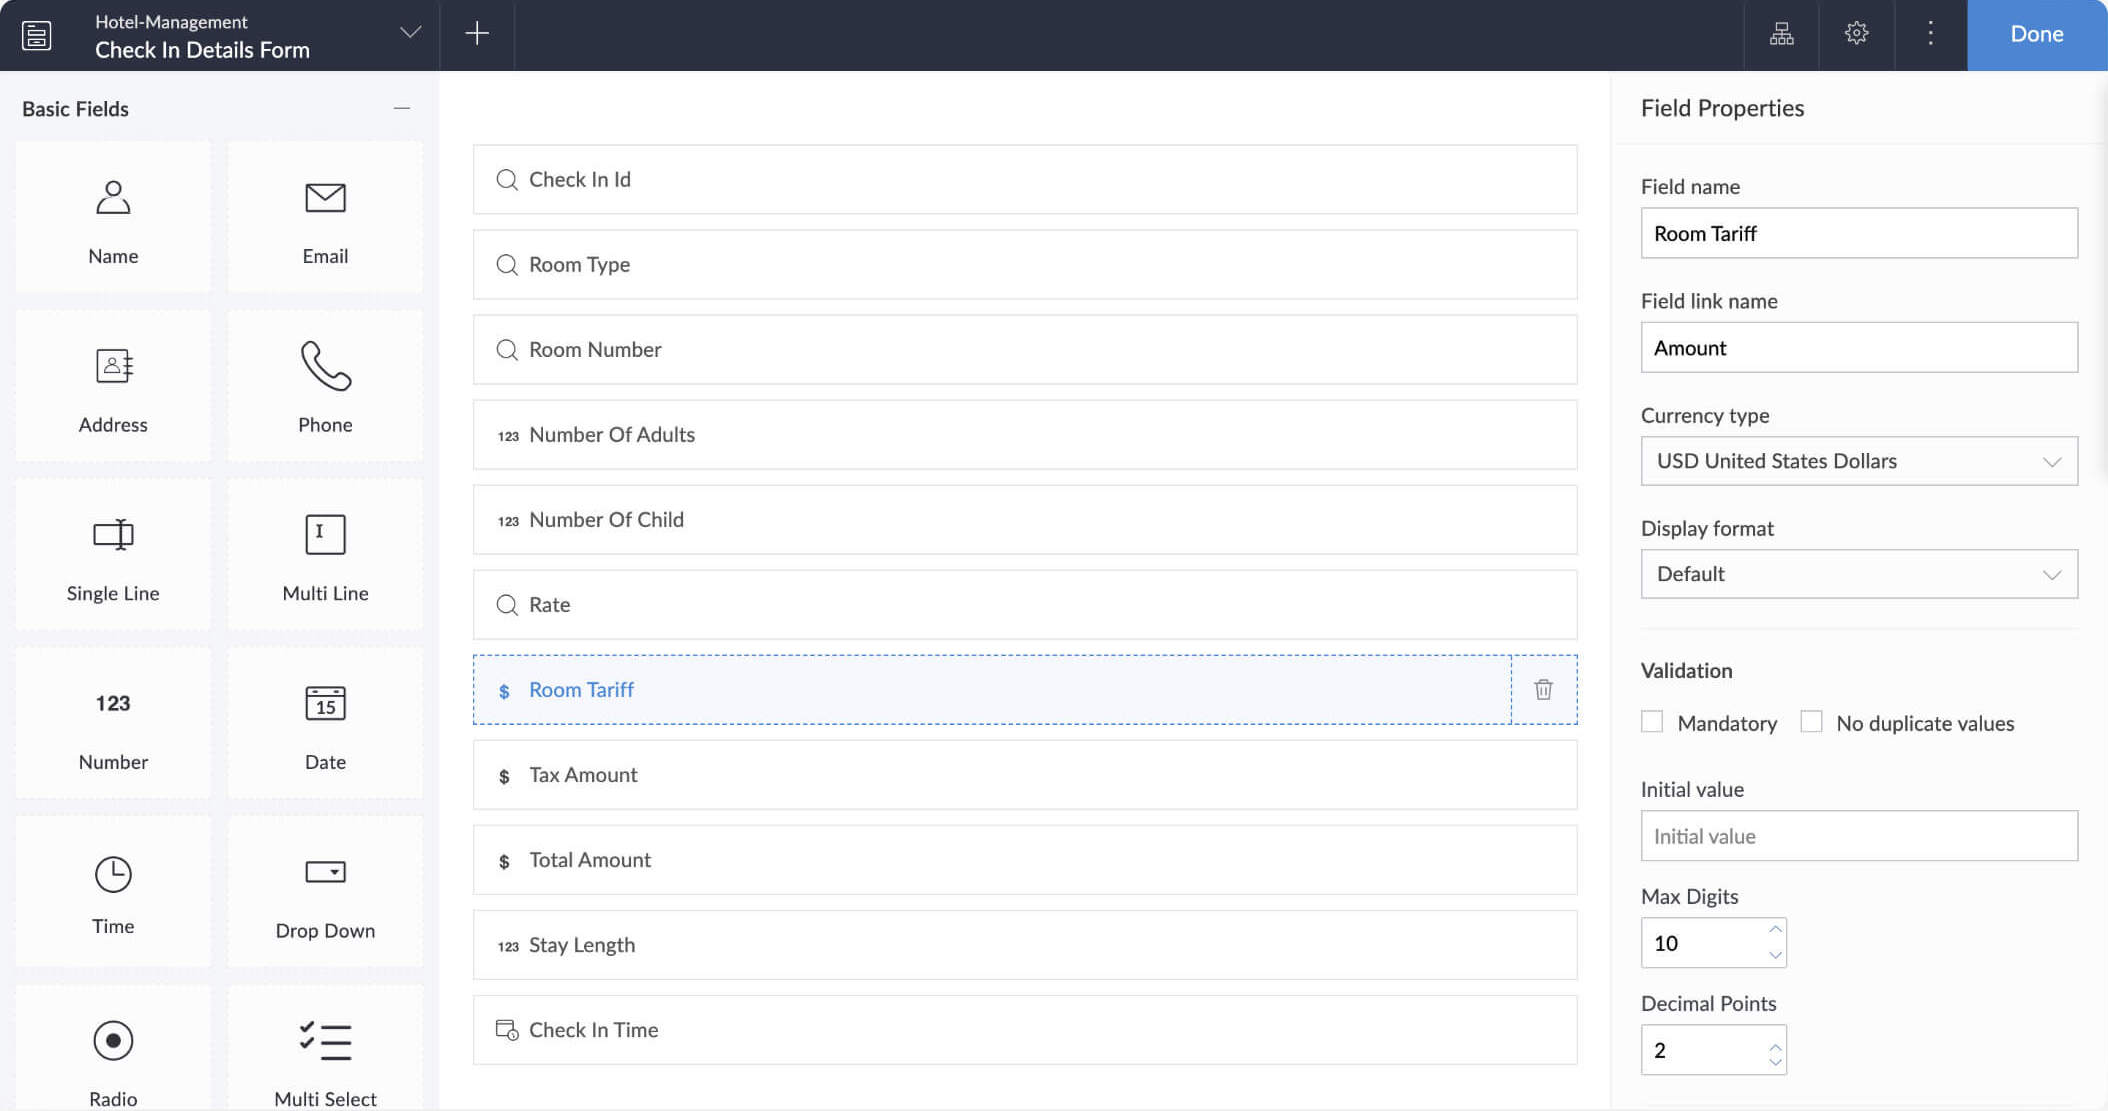Open the form settings gear icon
2108x1111 pixels.
tap(1856, 34)
